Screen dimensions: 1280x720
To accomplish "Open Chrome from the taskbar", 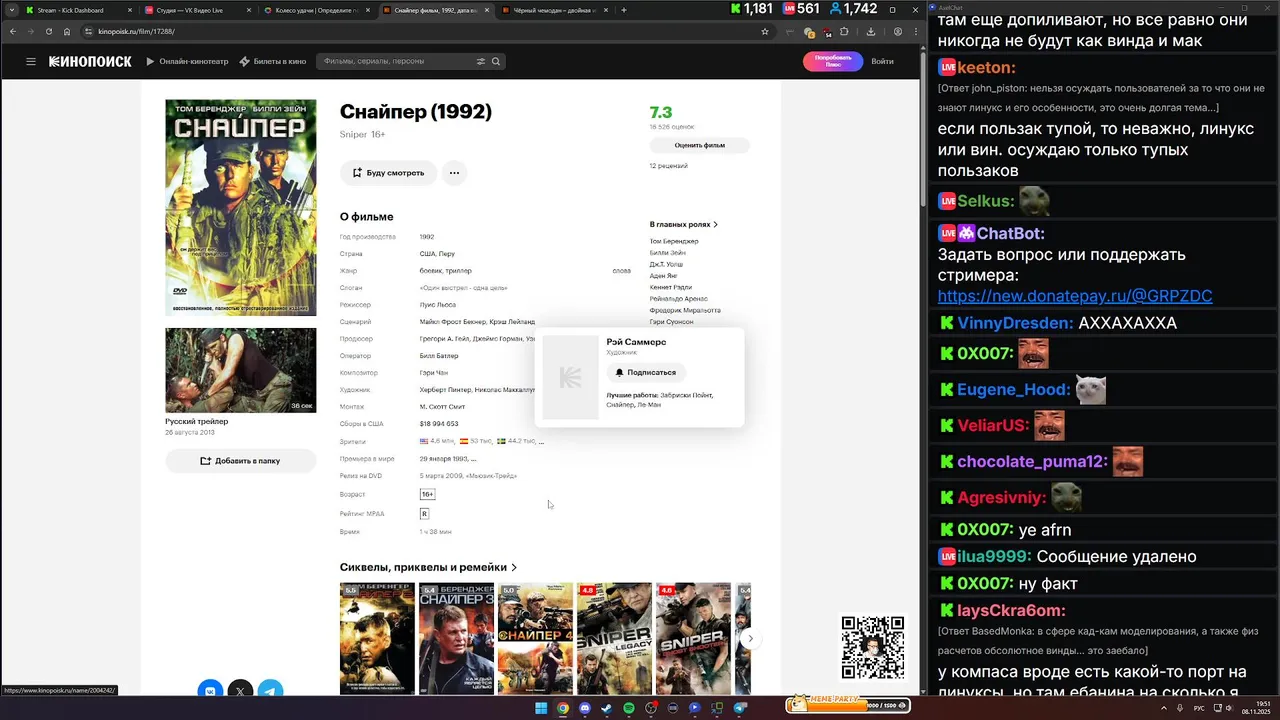I will (563, 708).
